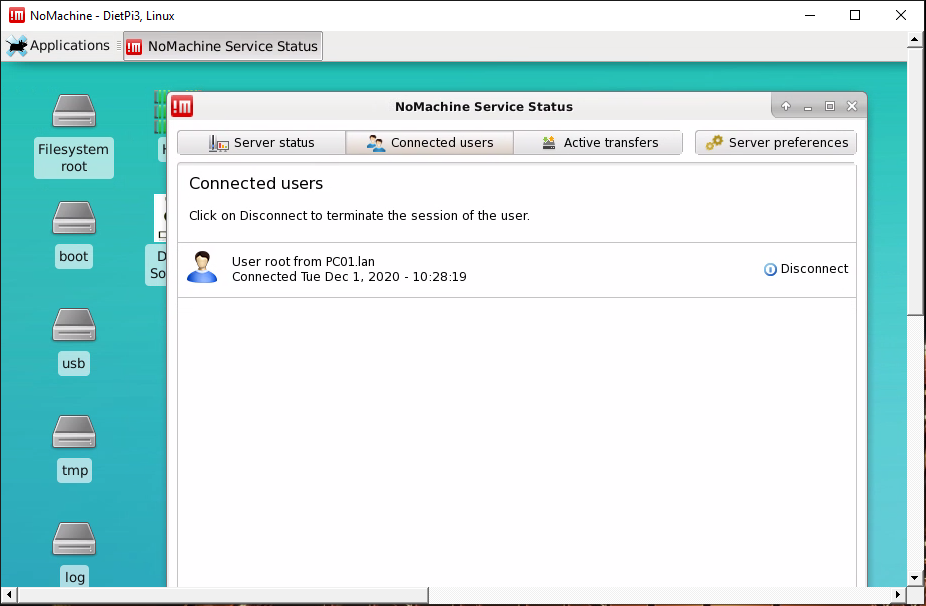926x606 pixels.
Task: Switch to the Active transfers tab
Action: tap(598, 142)
